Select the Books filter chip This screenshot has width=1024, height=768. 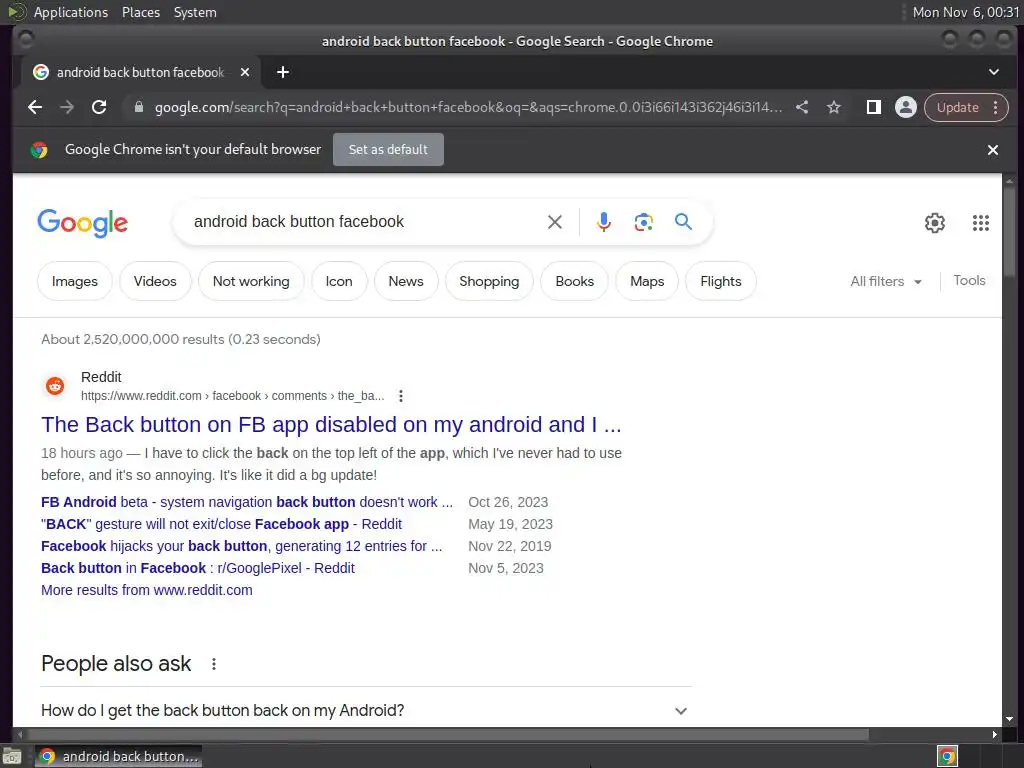(x=574, y=281)
